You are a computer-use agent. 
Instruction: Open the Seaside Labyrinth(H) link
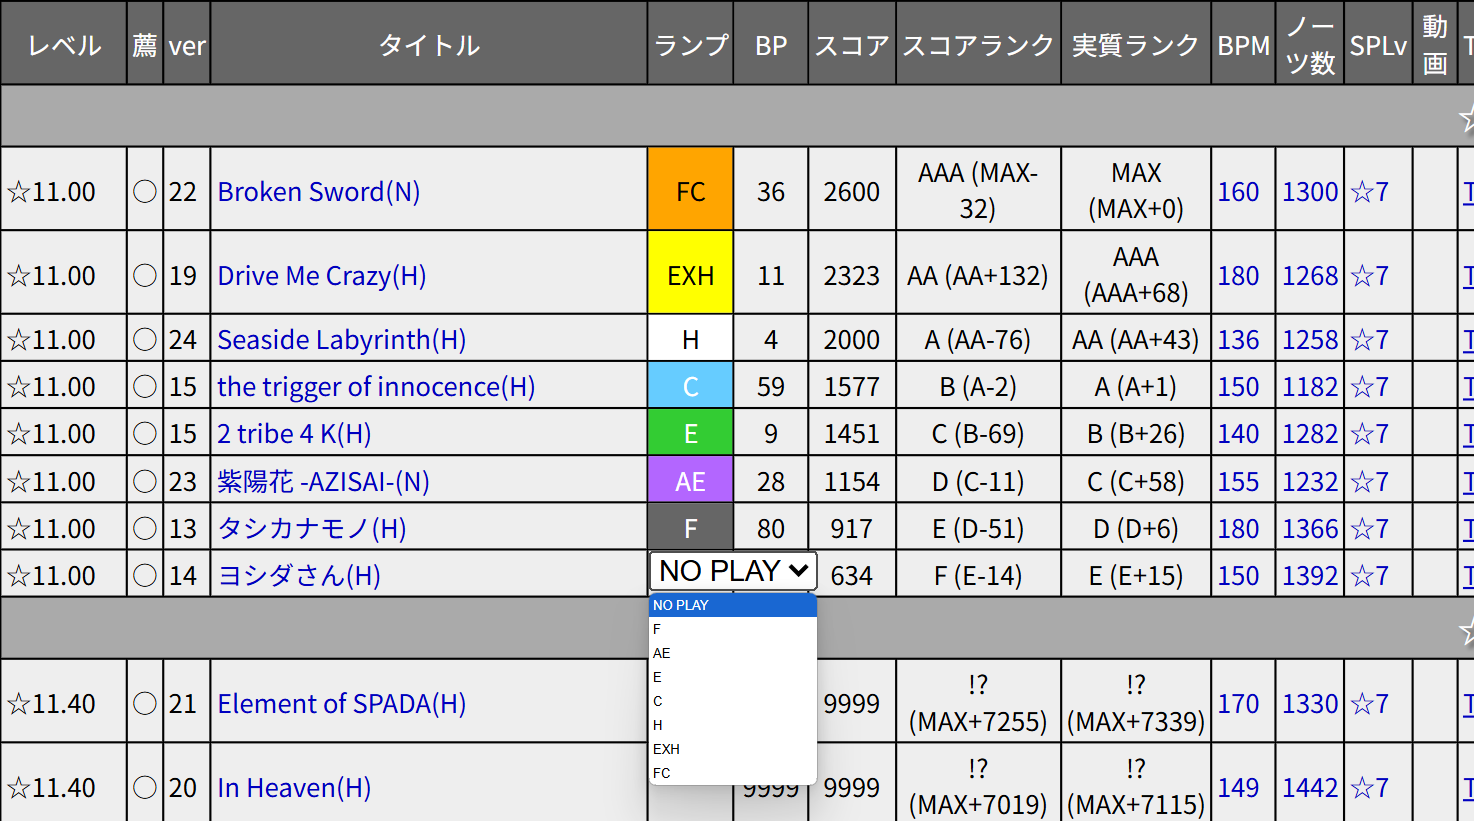[342, 339]
